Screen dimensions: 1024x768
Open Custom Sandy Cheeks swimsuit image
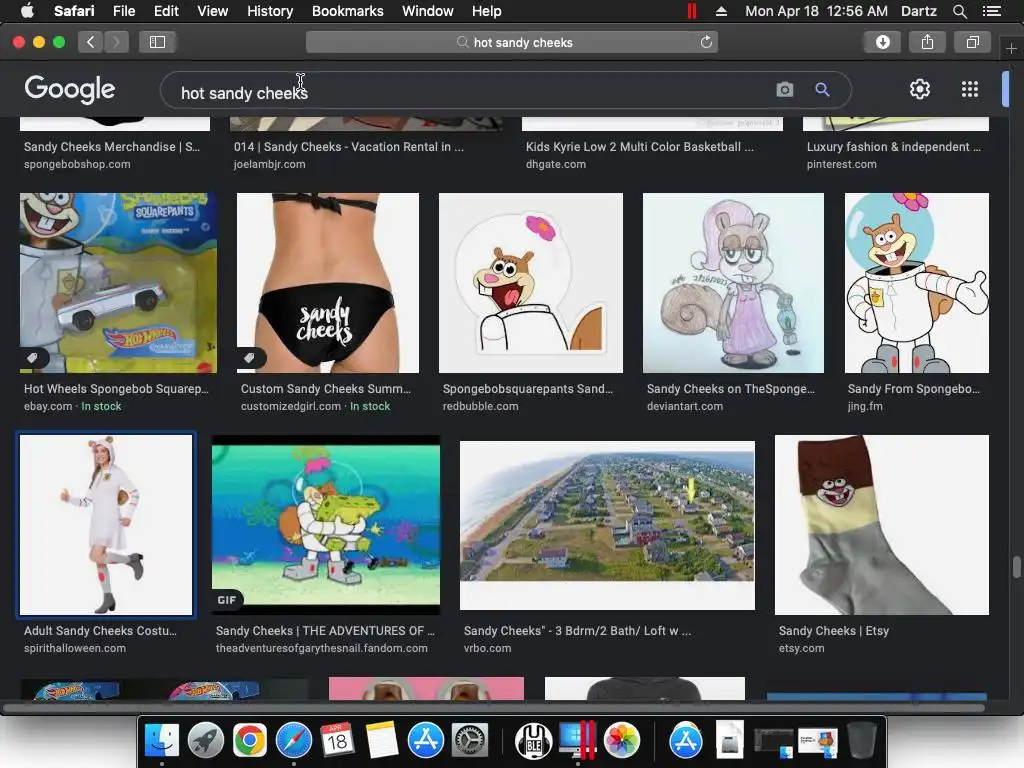point(328,283)
